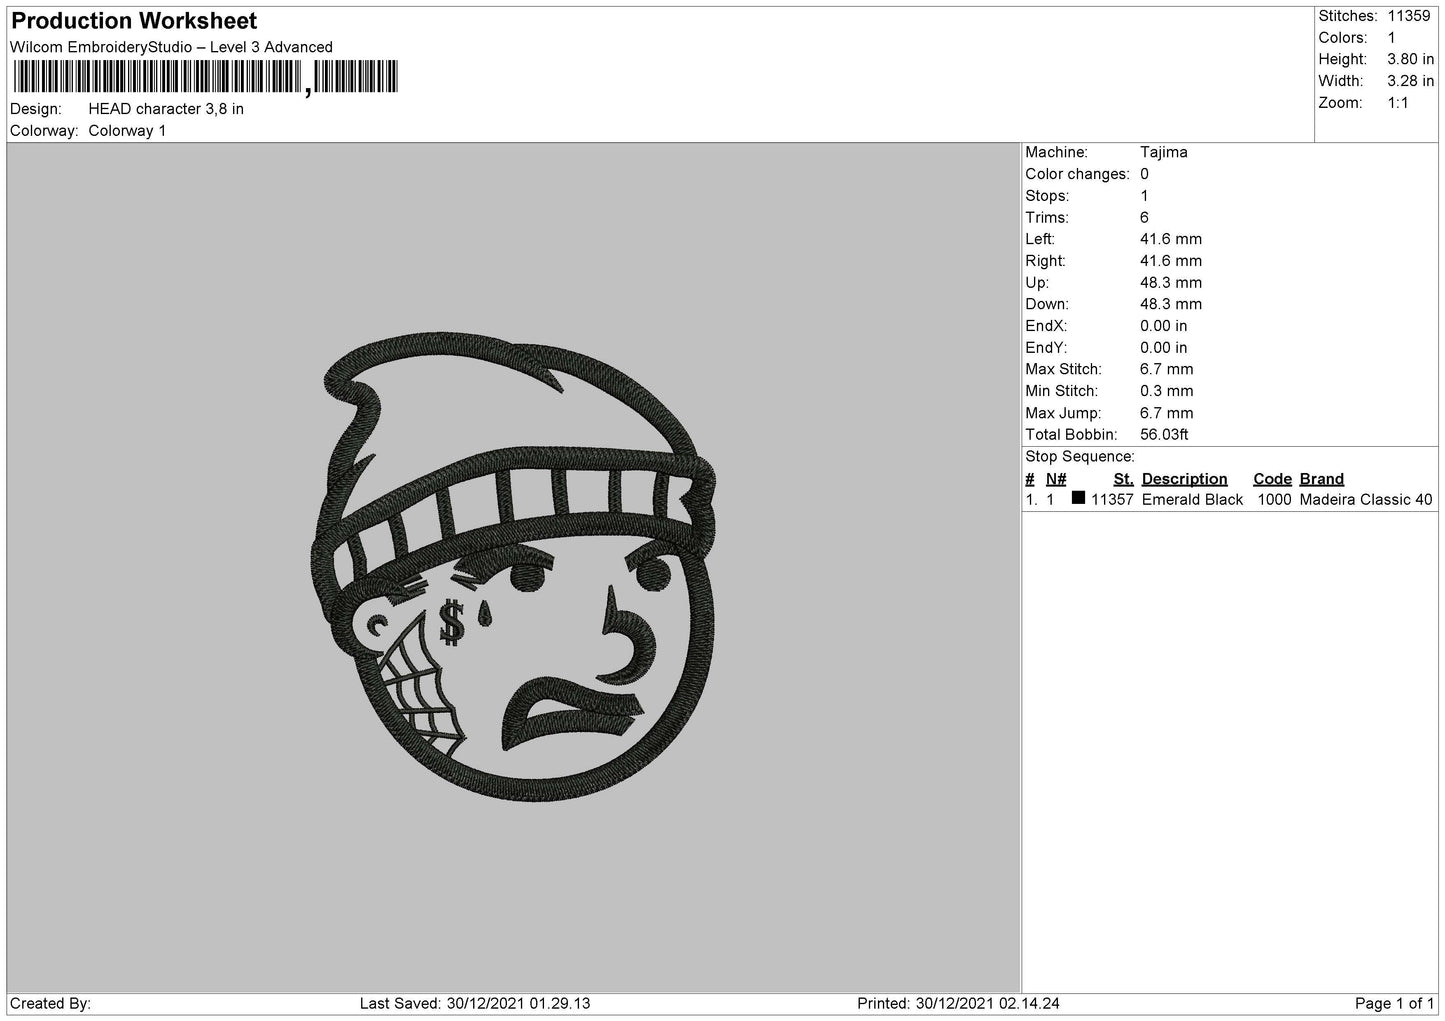Click the Description column header

point(1185,479)
